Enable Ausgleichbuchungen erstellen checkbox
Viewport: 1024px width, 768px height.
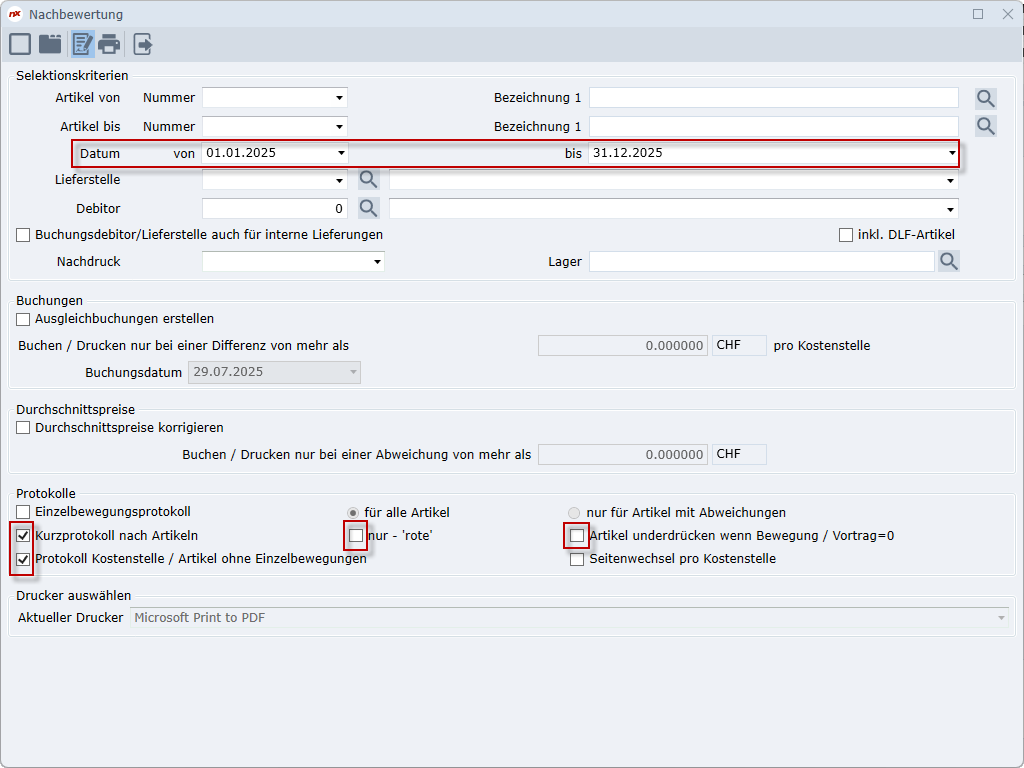[x=23, y=319]
